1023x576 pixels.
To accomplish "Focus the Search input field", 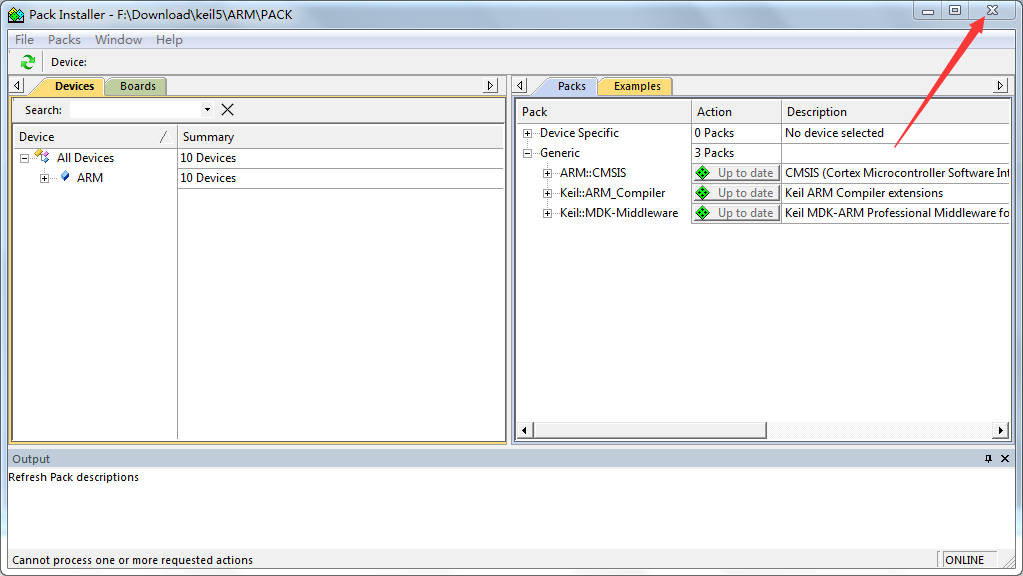I will point(135,110).
